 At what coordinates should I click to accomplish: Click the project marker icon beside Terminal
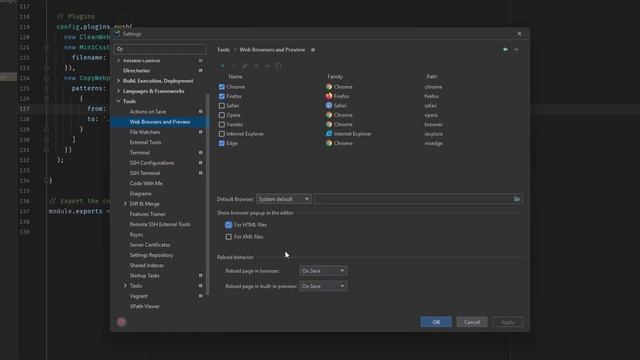click(x=200, y=153)
